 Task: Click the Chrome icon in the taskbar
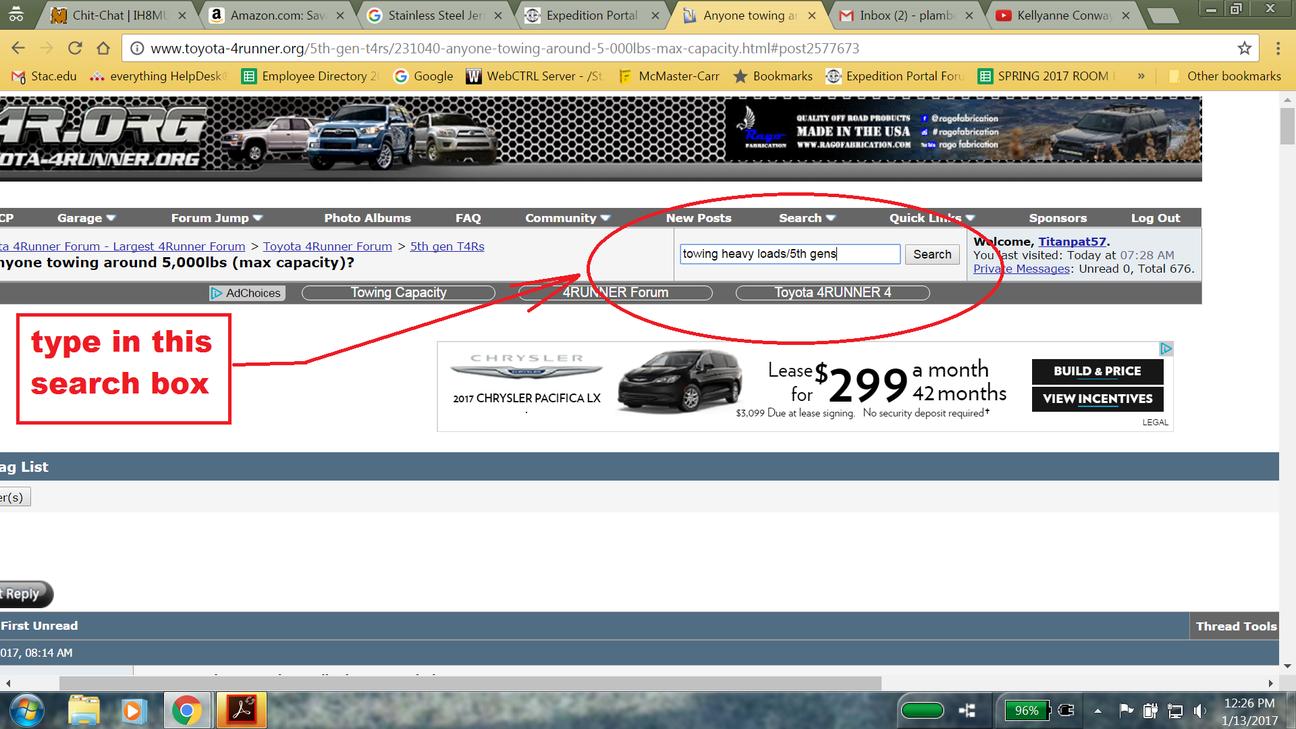pyautogui.click(x=186, y=710)
